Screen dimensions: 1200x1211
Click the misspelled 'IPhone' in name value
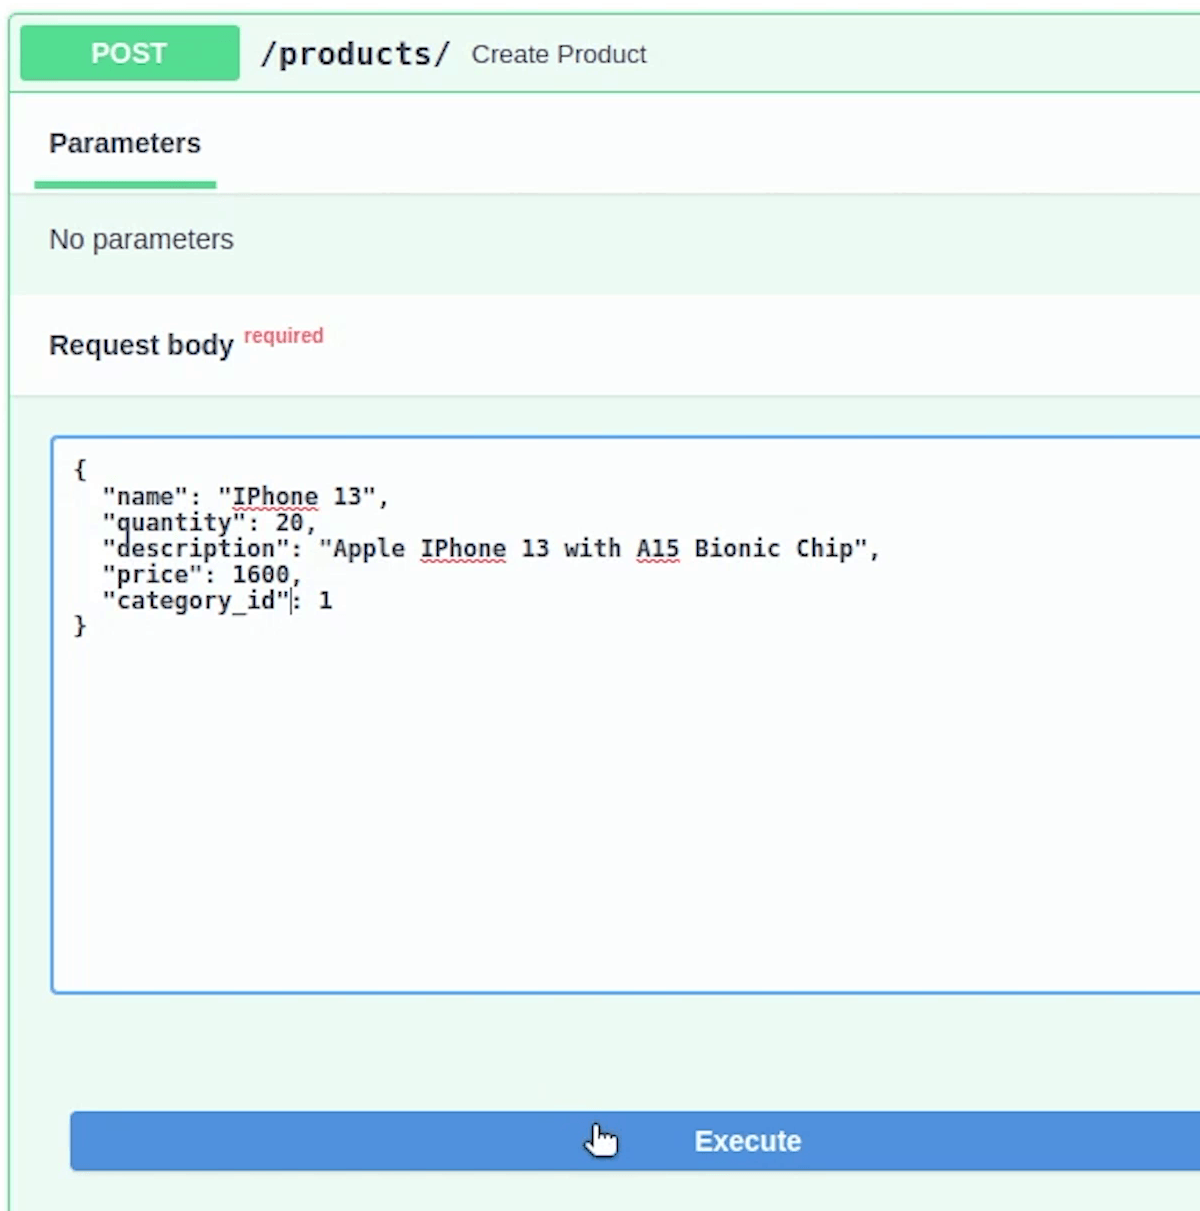tap(275, 497)
